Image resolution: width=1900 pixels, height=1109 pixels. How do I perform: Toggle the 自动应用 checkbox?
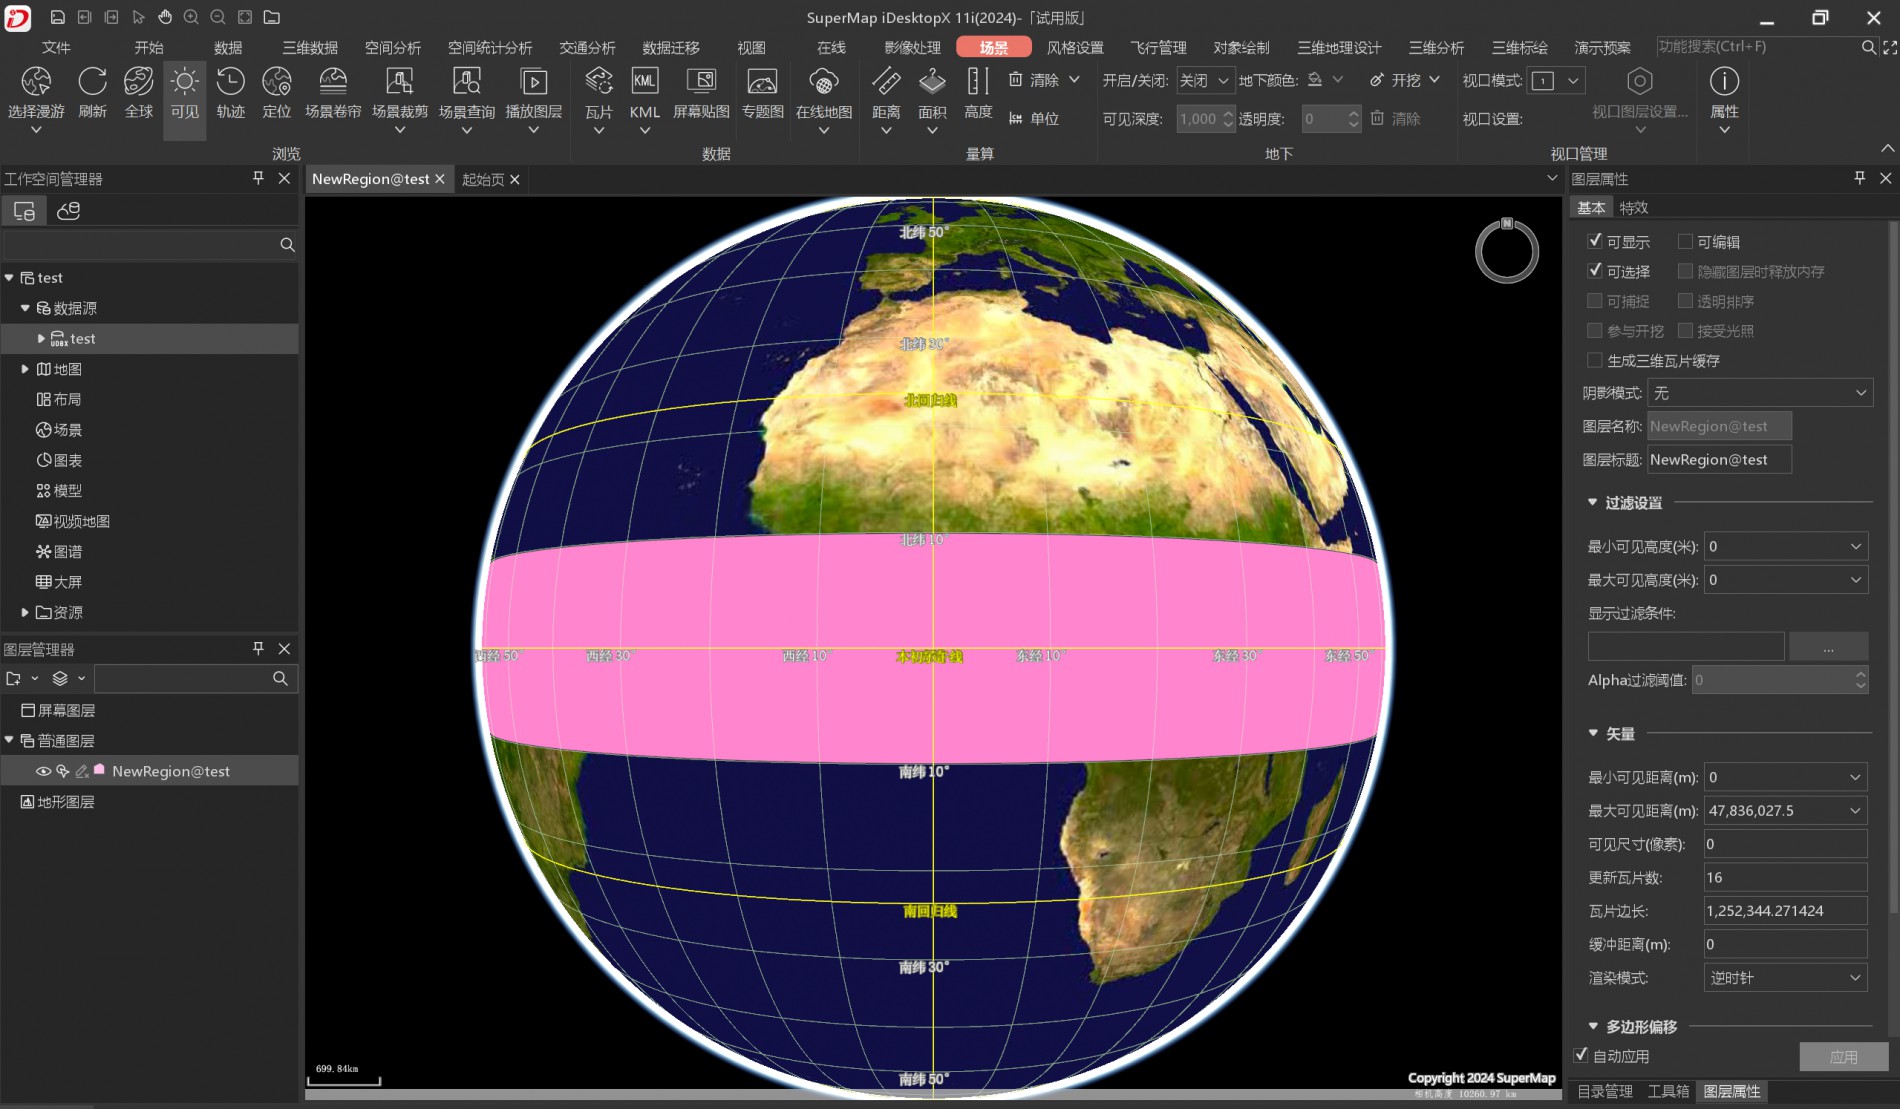point(1581,1055)
